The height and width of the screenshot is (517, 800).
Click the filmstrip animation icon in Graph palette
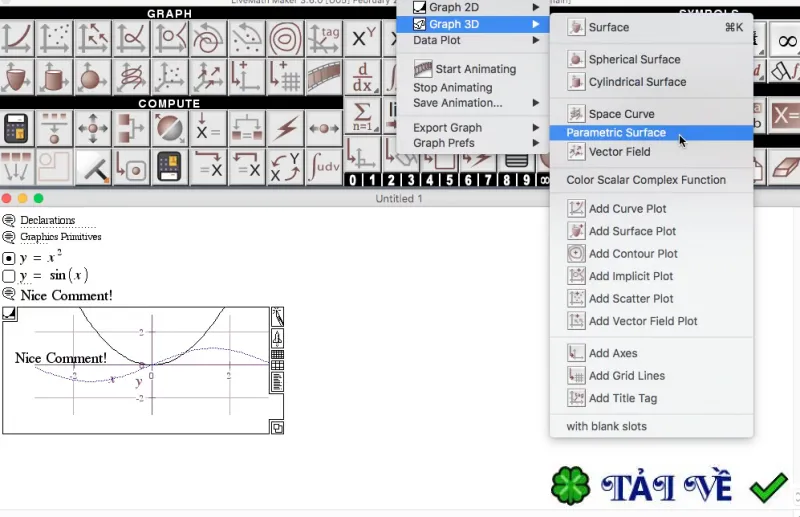coord(323,77)
